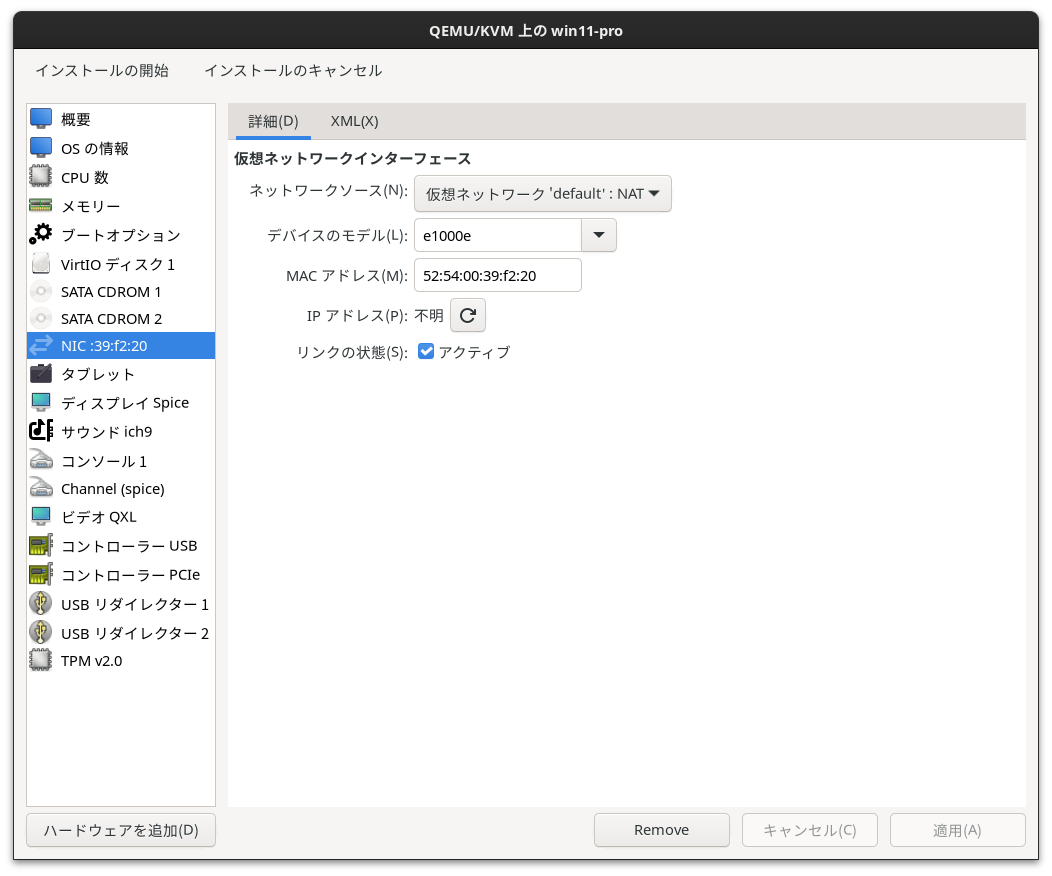
Task: Click the ディスプレイ Spice monitor icon
Action: coord(40,402)
